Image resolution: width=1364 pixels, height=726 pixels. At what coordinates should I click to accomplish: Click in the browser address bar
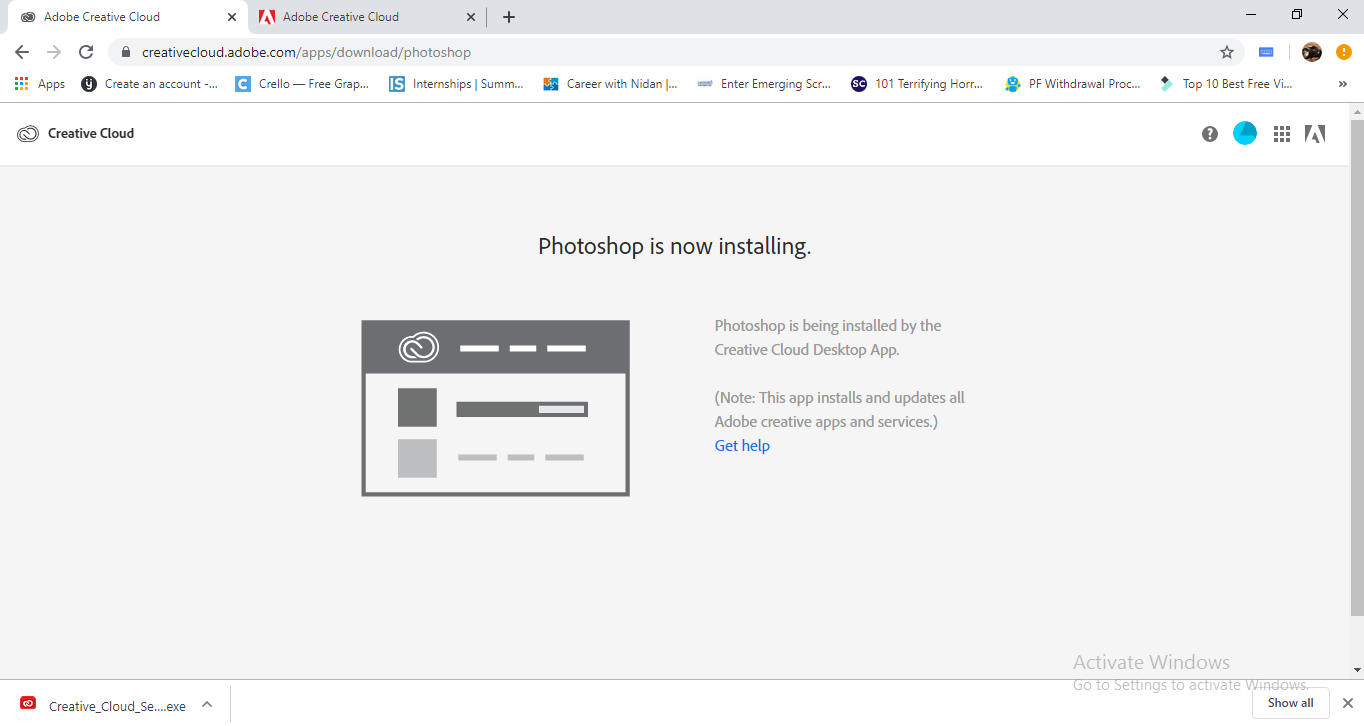pyautogui.click(x=600, y=51)
